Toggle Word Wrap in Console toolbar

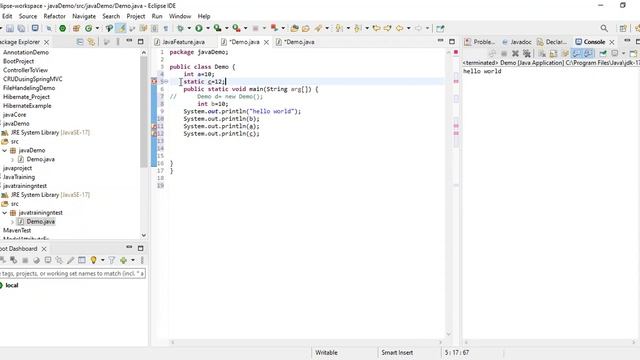click(564, 53)
